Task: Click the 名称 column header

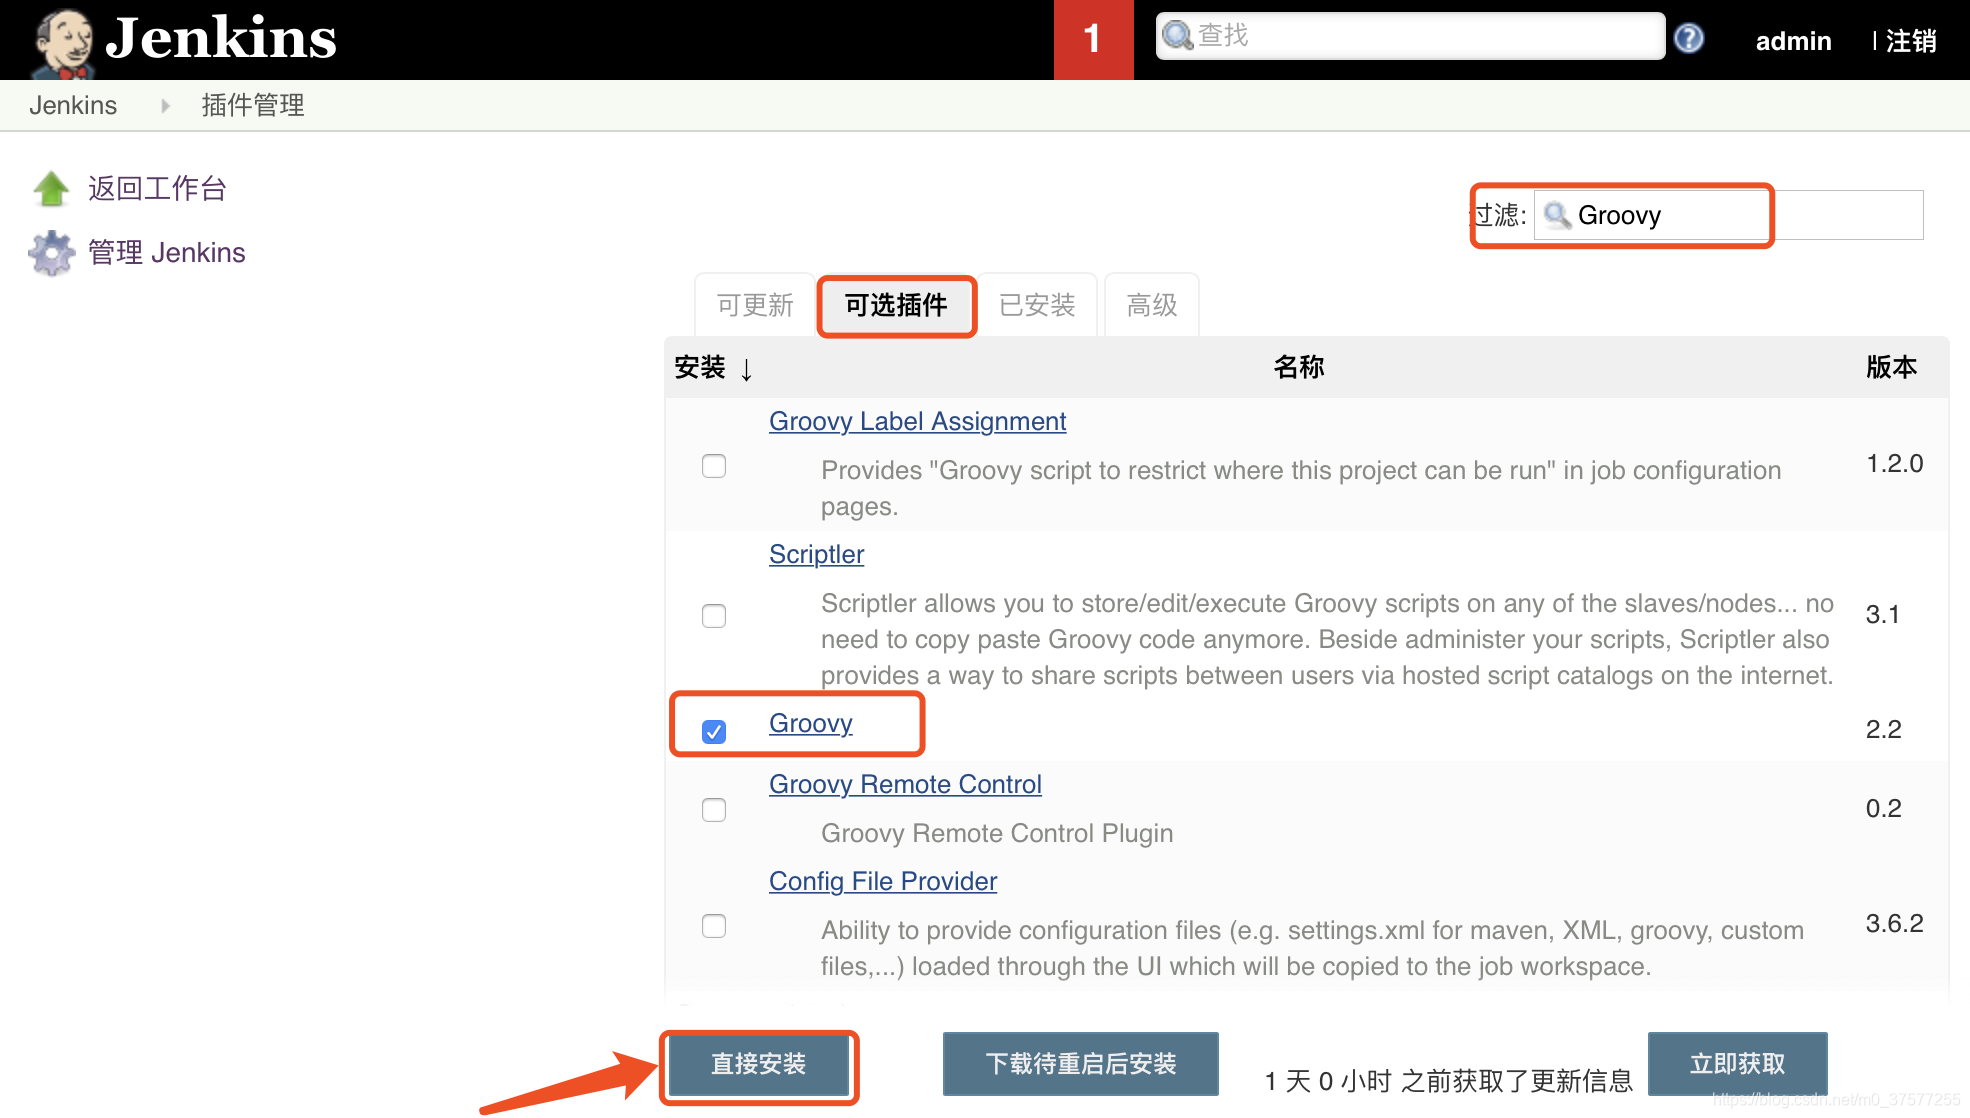Action: (x=1298, y=367)
